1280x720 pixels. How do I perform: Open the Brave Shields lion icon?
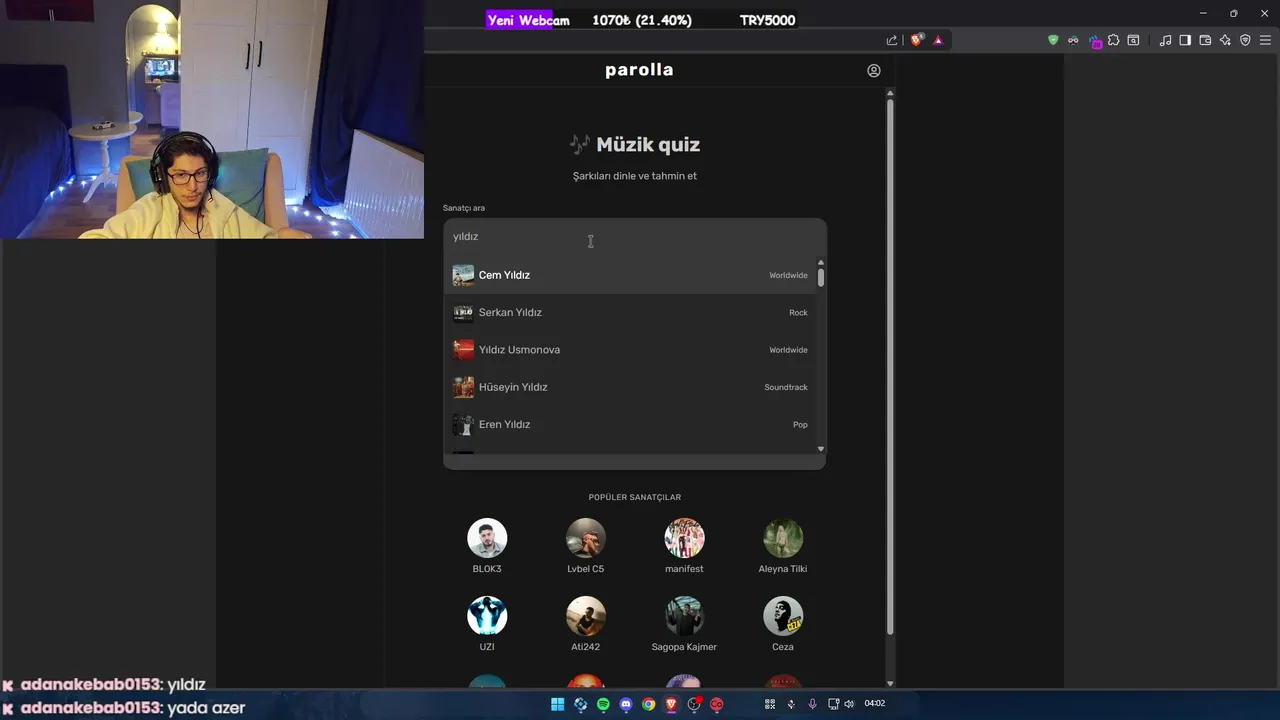click(x=916, y=40)
